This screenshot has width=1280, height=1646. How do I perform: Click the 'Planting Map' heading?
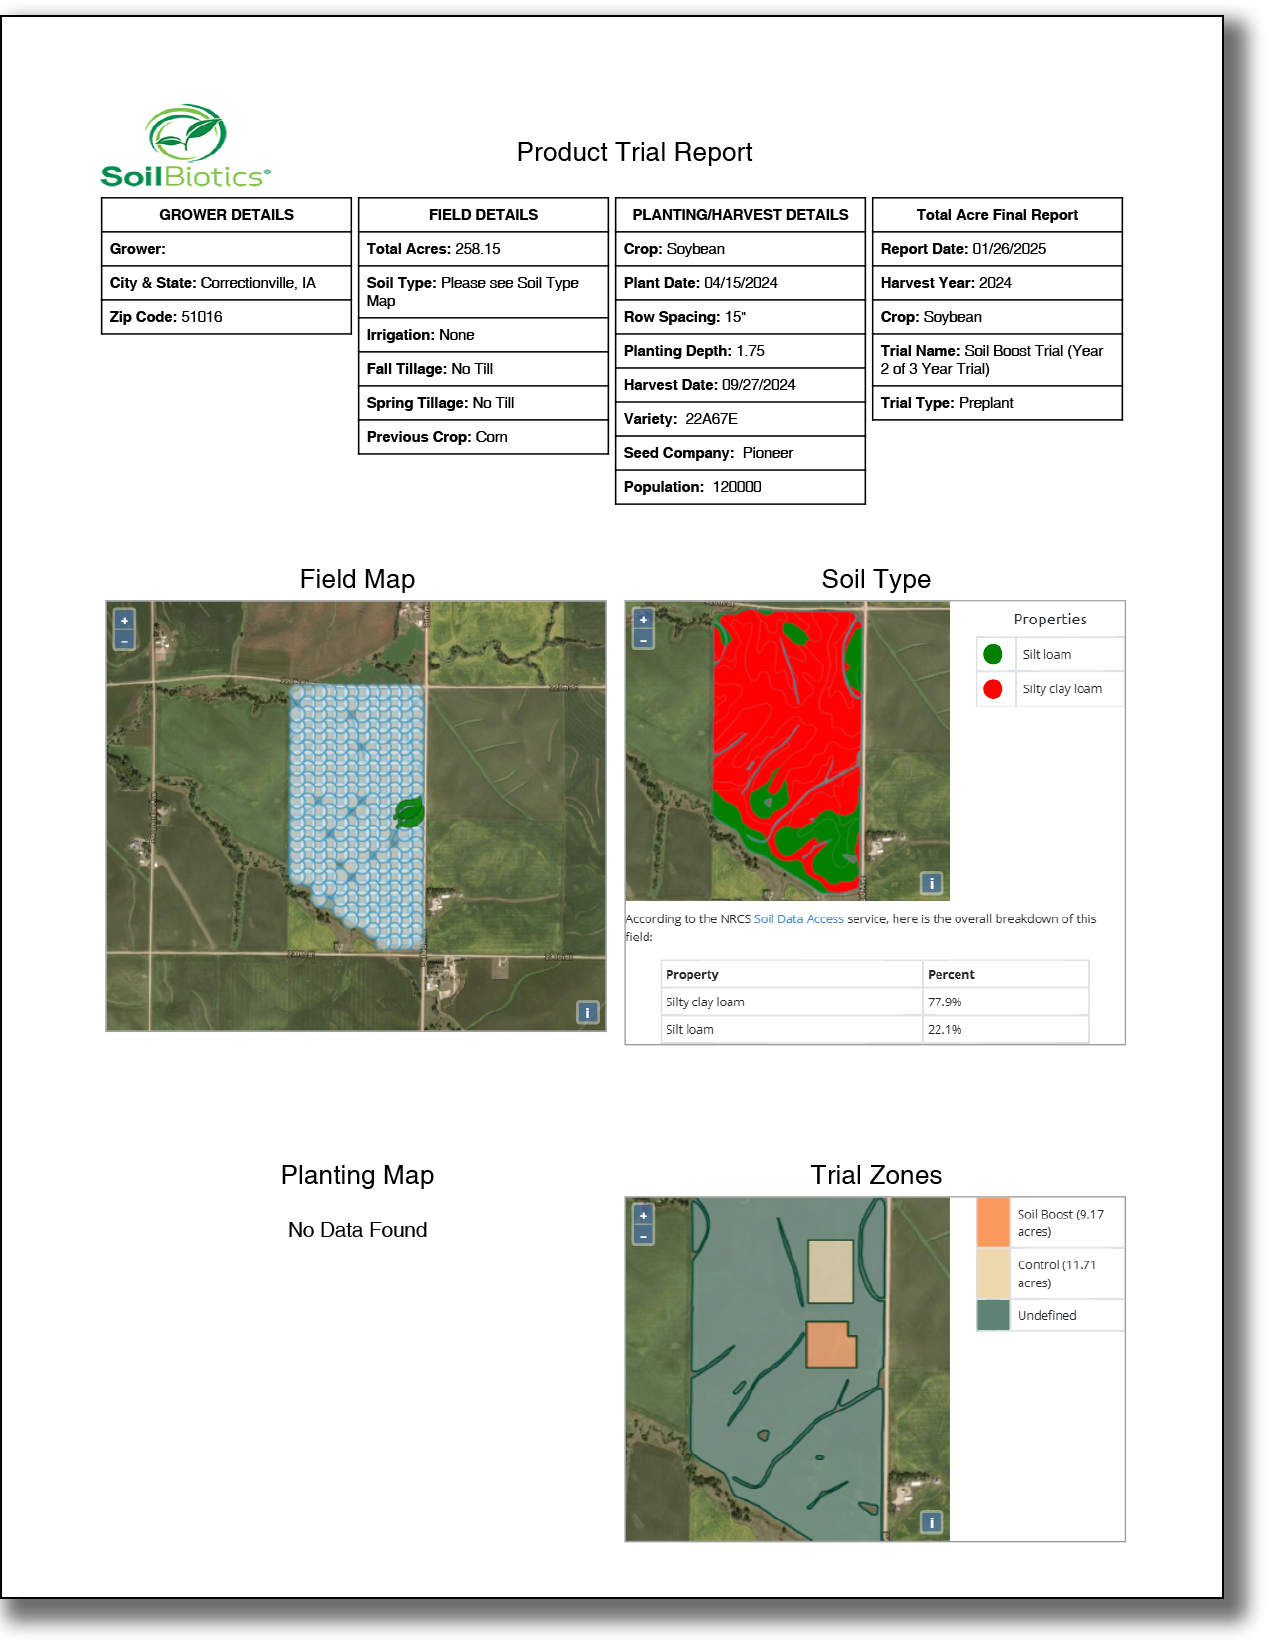pos(357,1175)
